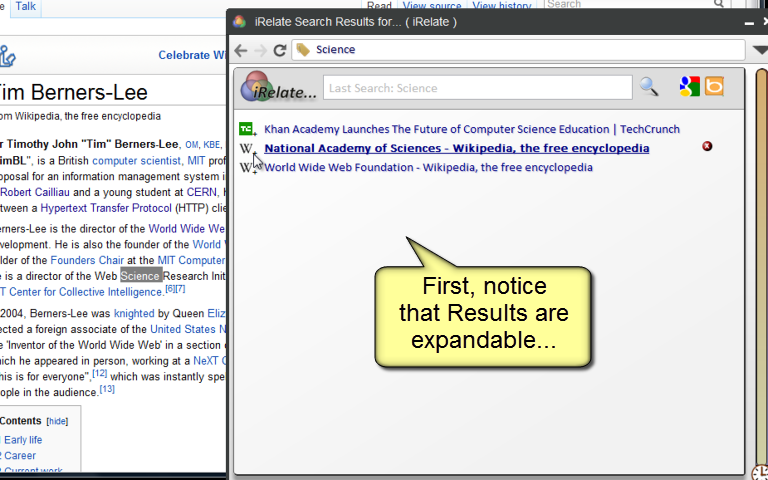Click the forward arrow in iRelate window

[x=261, y=50]
